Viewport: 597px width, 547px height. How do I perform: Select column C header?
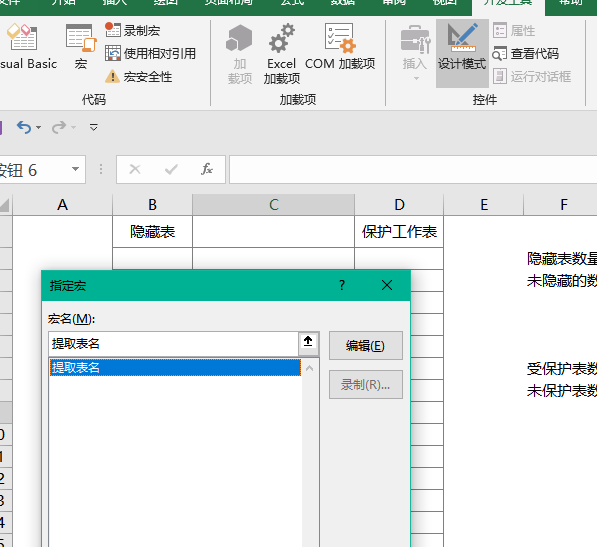click(x=273, y=205)
